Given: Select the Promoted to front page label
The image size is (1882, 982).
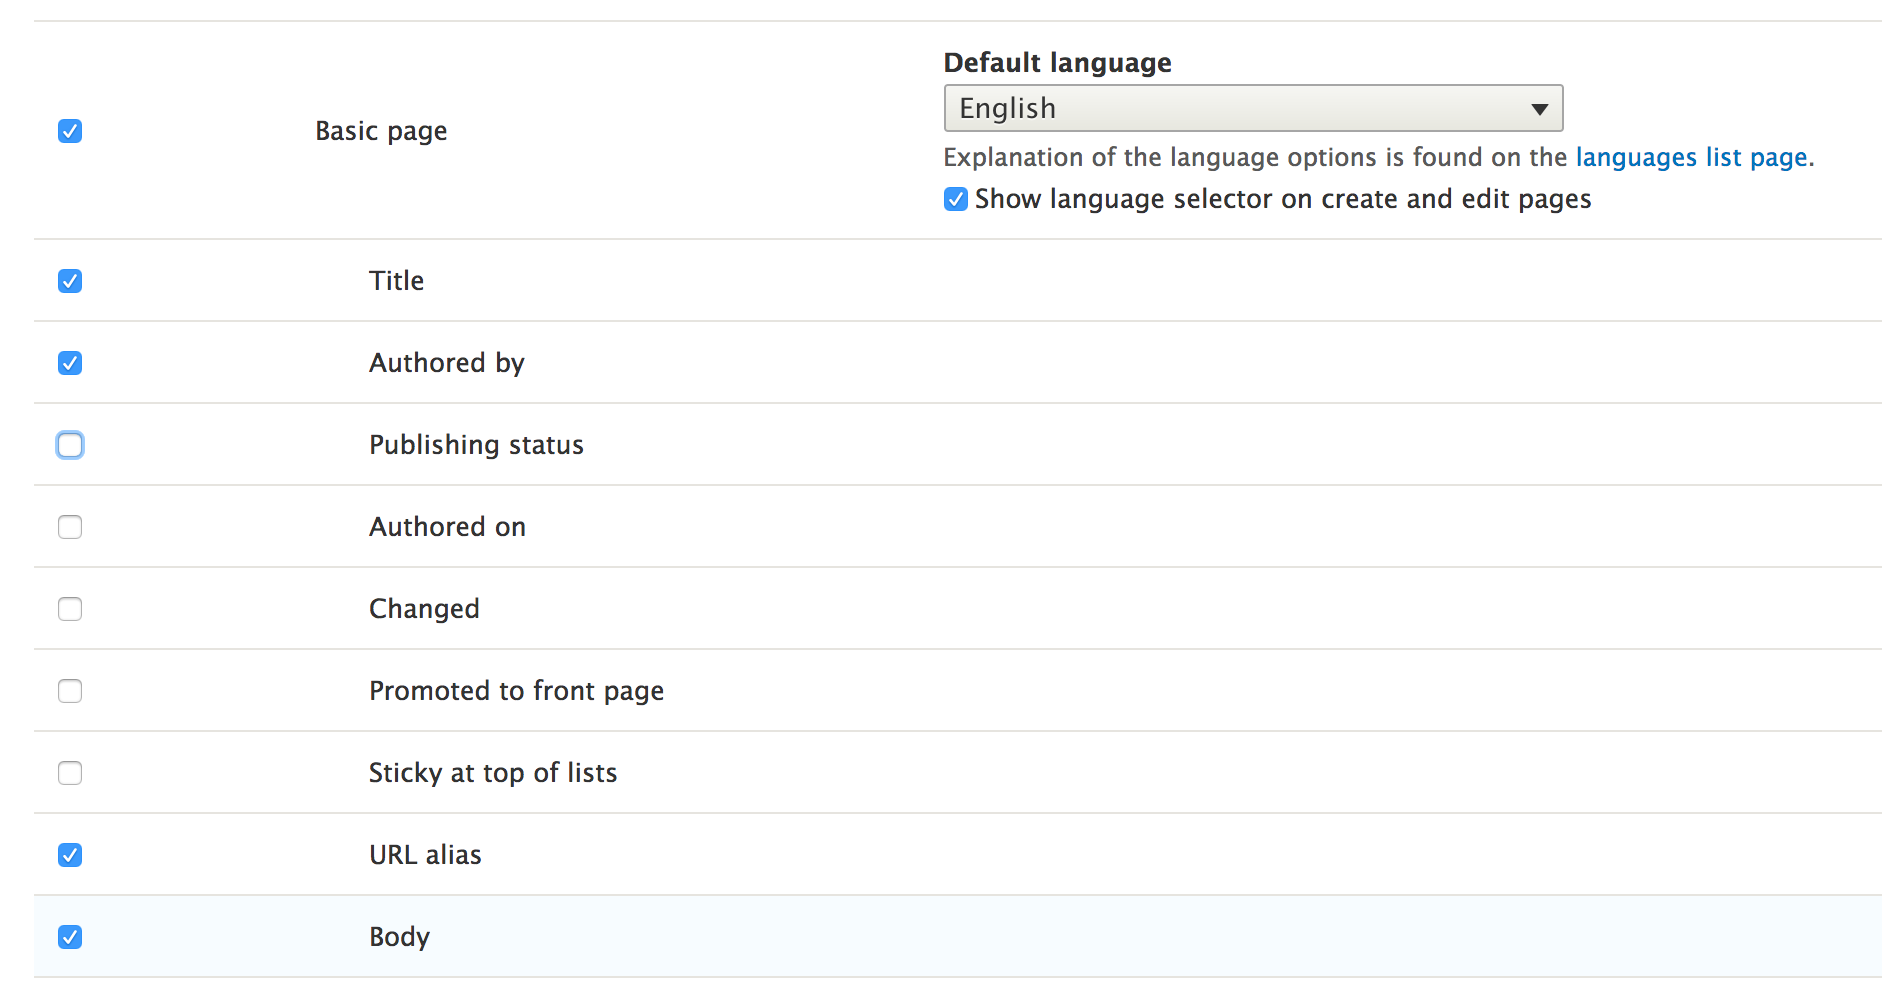Looking at the screenshot, I should 516,691.
